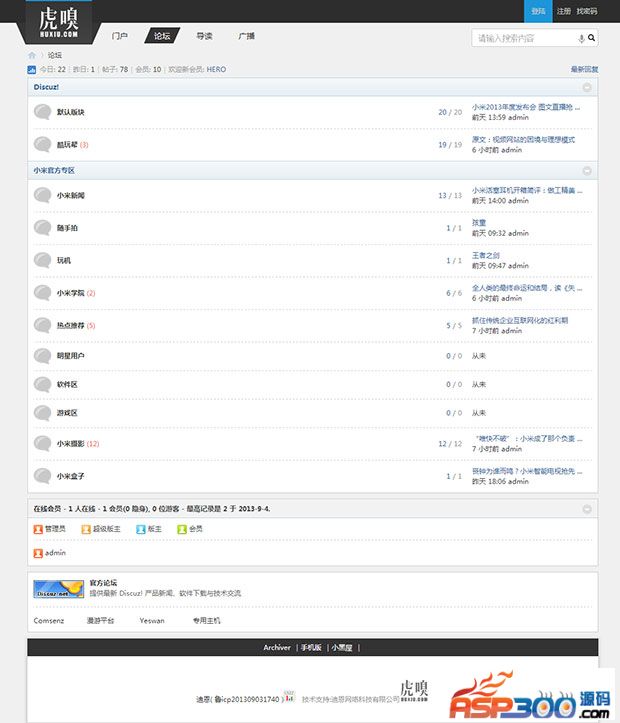The image size is (620, 723).
Task: Click the chat bubble icon for 小米新闻
Action: (x=42, y=195)
